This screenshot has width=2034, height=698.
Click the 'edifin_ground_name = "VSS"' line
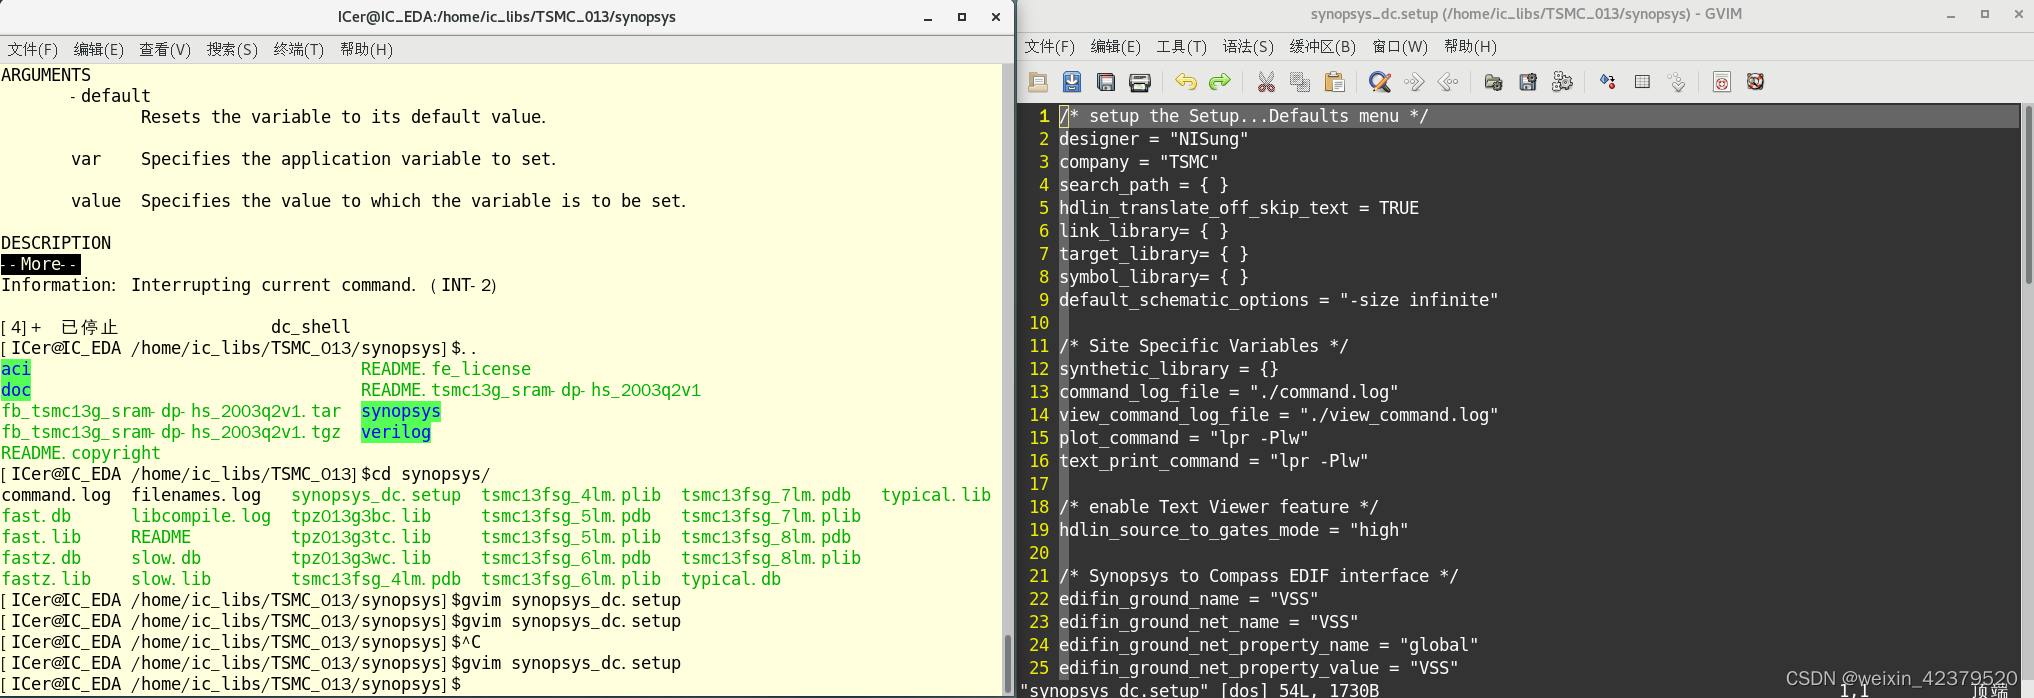pos(1189,599)
